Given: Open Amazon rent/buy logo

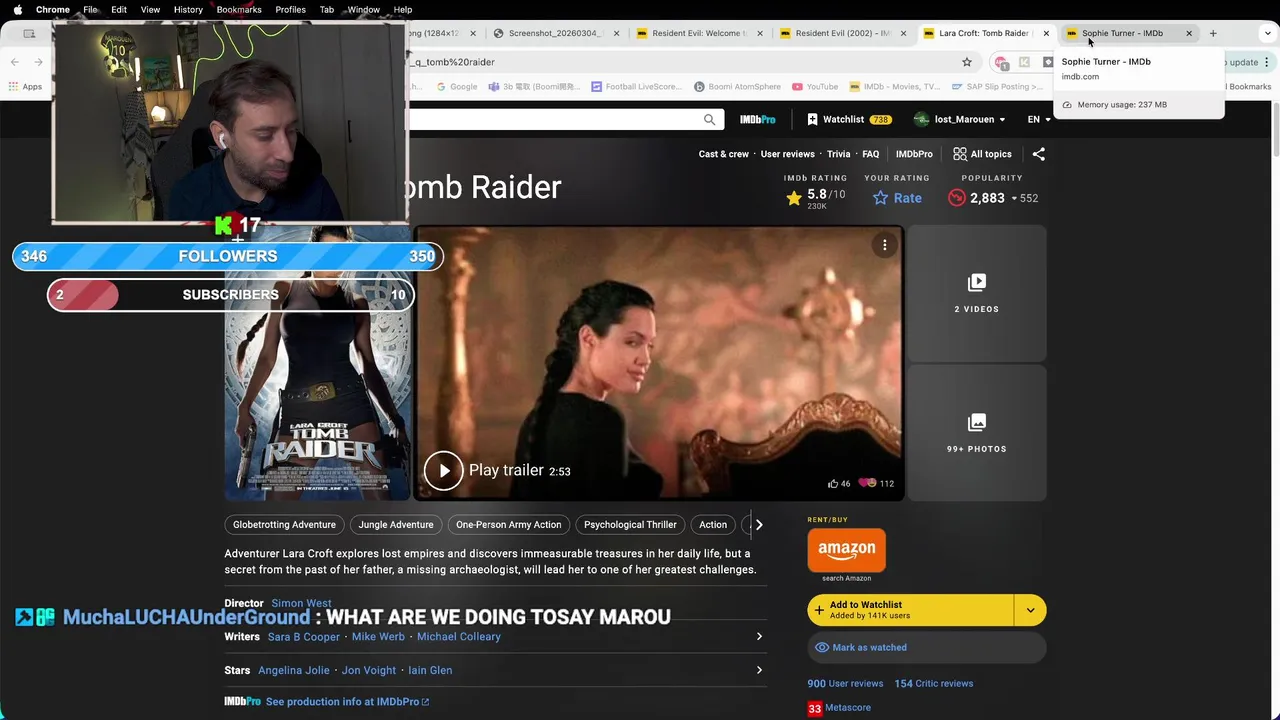Looking at the screenshot, I should click(x=846, y=549).
